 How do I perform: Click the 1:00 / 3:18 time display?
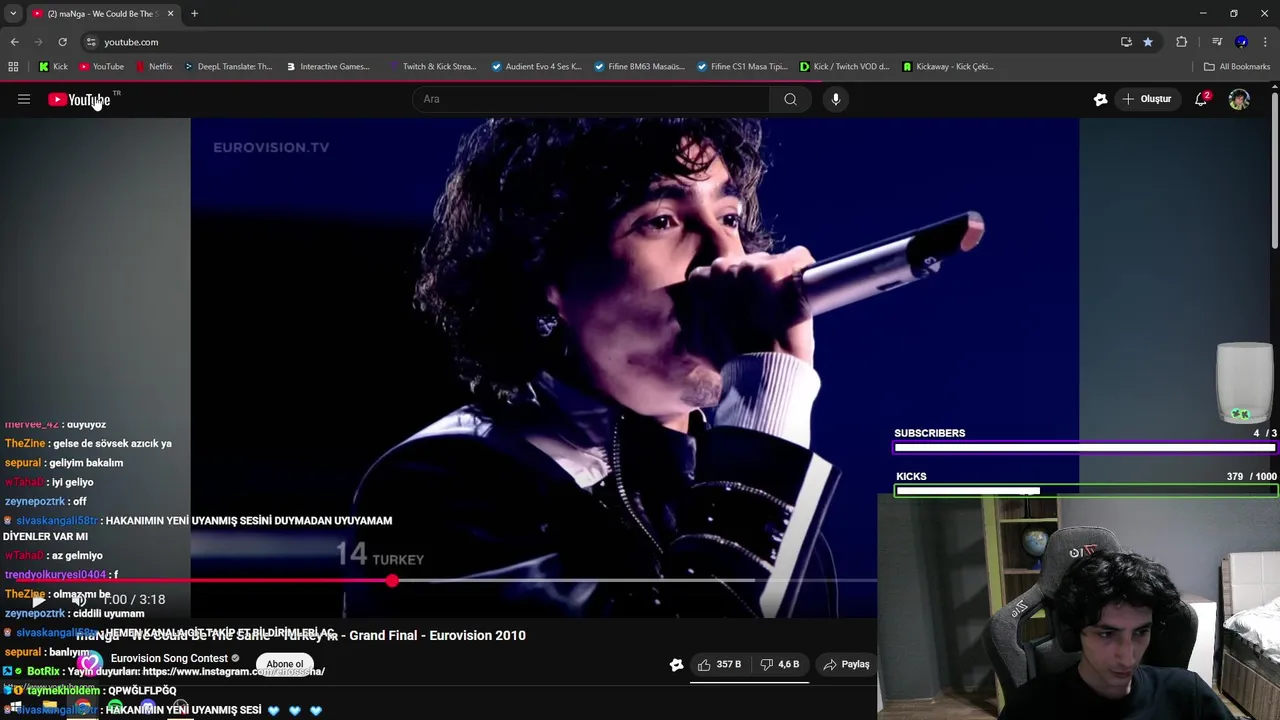pyautogui.click(x=134, y=600)
